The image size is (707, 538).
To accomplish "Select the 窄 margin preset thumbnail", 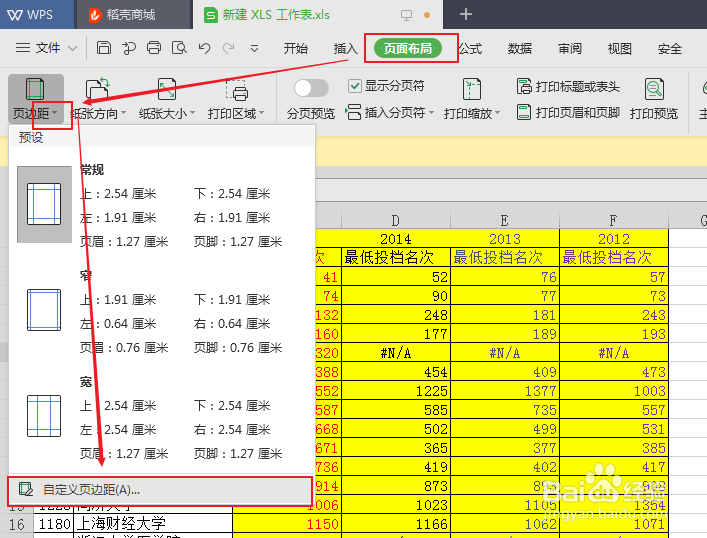I will point(44,310).
